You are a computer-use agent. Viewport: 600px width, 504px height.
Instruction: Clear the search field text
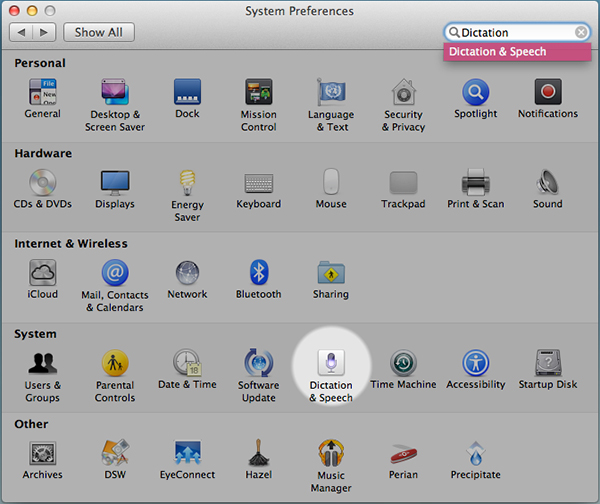(x=581, y=32)
